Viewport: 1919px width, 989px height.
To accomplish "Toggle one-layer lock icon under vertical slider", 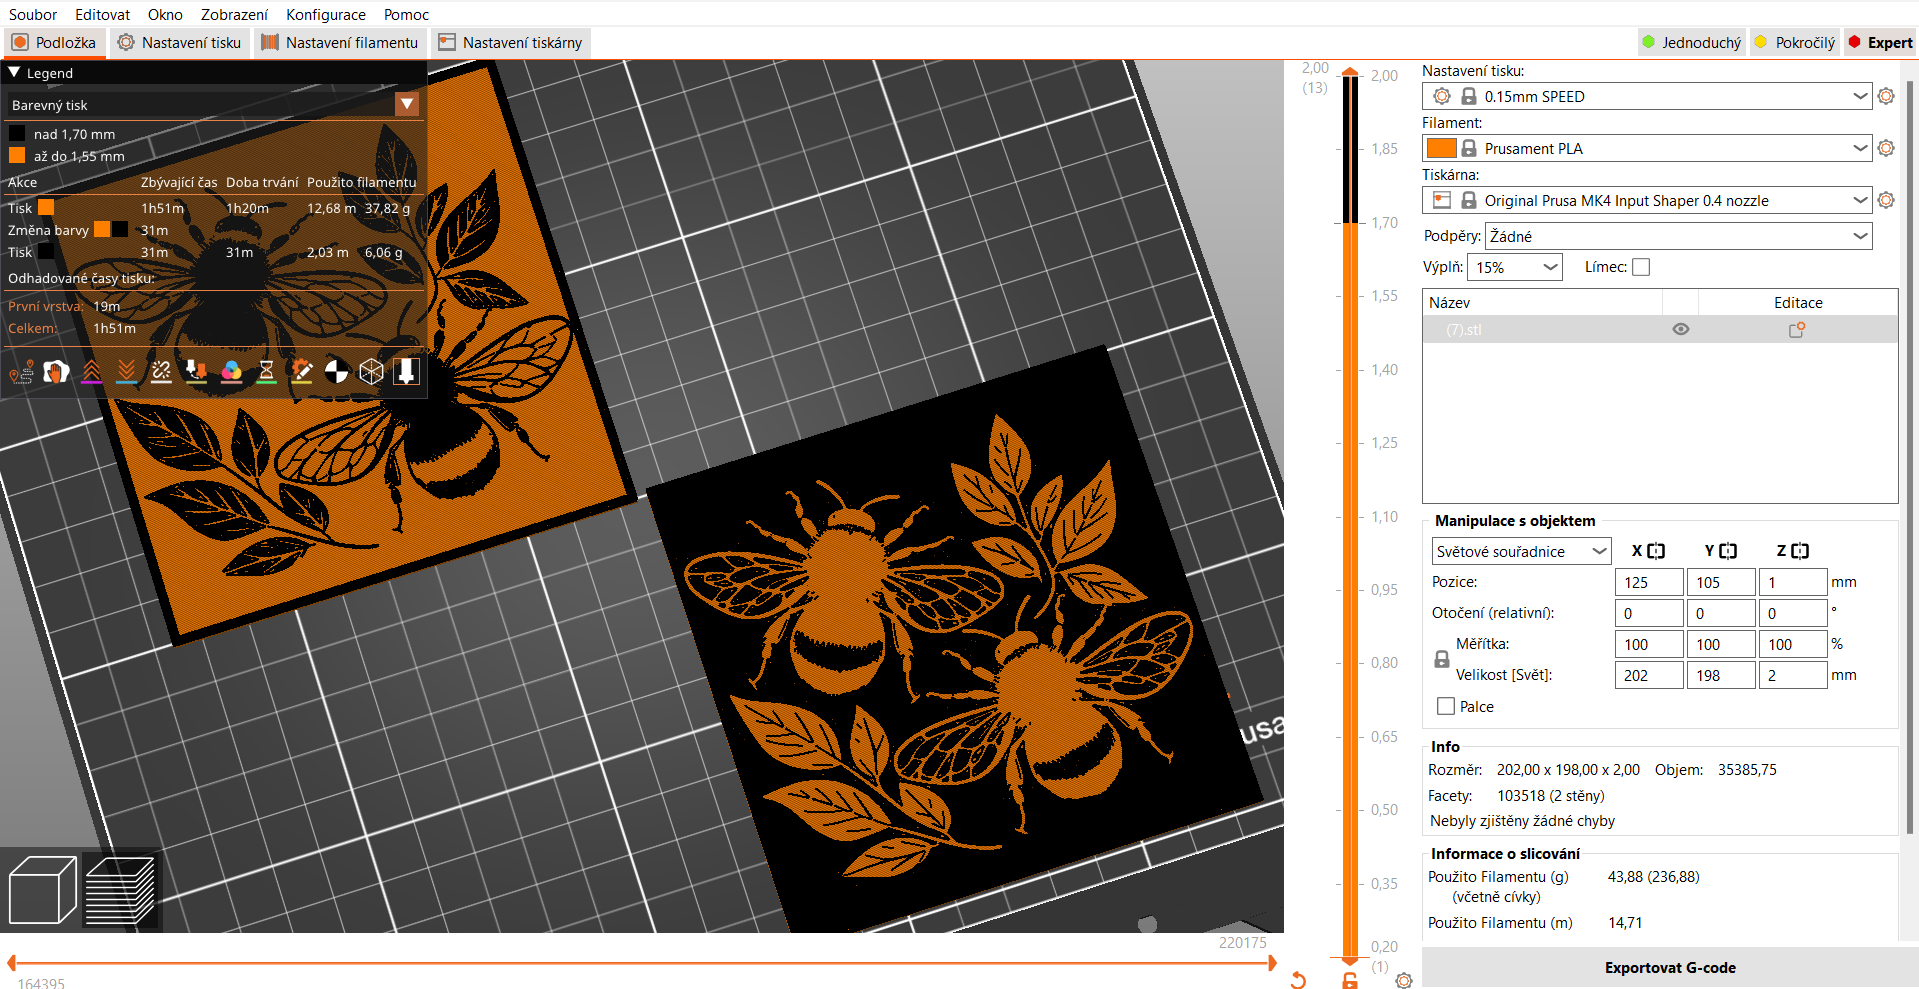I will point(1350,981).
